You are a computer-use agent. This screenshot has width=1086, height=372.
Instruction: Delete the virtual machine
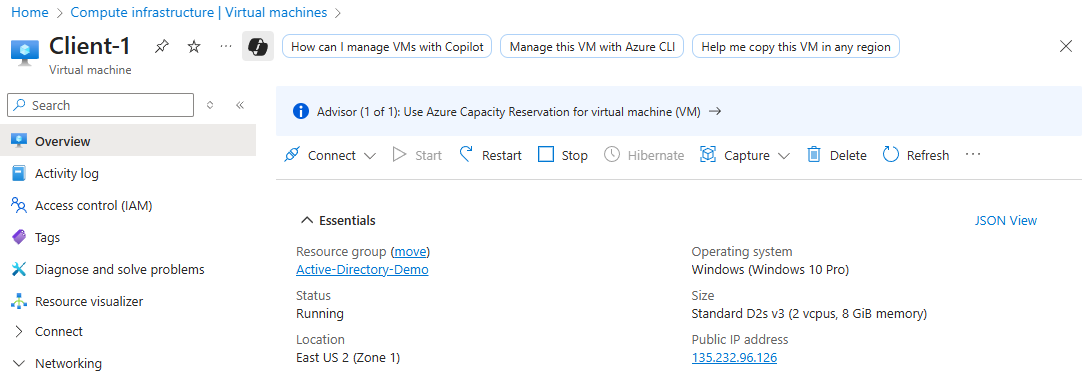[837, 155]
